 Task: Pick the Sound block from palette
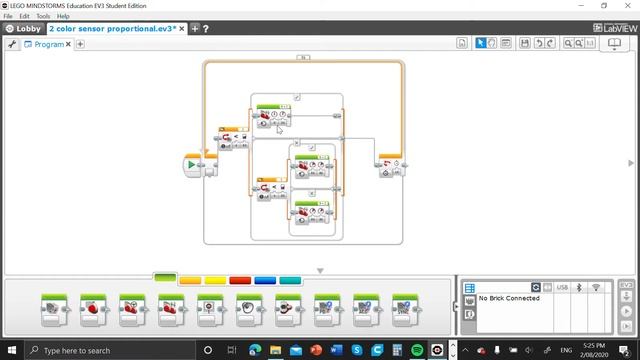[x=249, y=310]
